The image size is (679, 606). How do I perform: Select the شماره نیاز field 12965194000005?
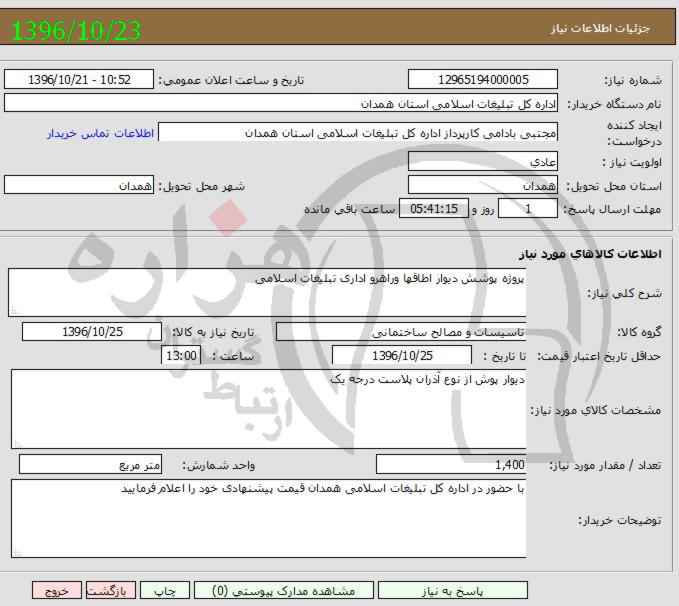pyautogui.click(x=483, y=80)
